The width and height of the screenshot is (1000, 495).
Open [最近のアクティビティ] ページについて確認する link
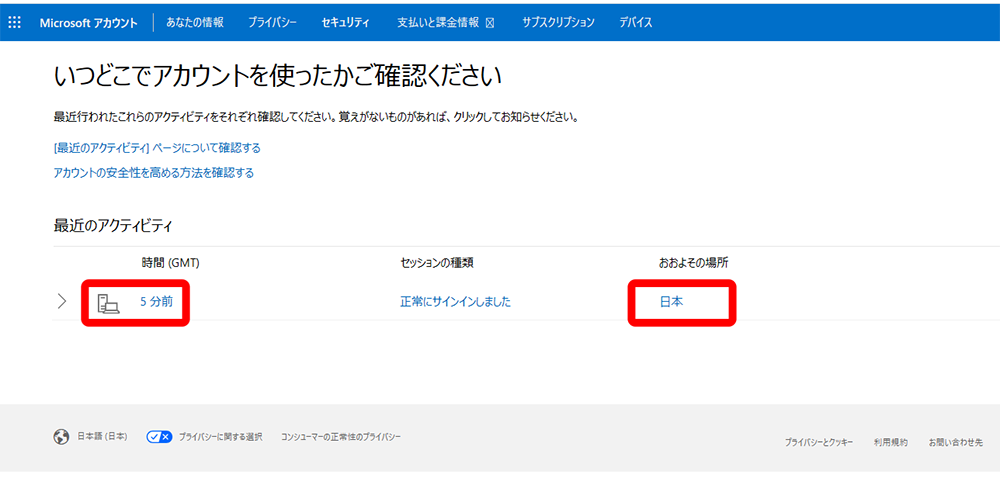point(157,148)
